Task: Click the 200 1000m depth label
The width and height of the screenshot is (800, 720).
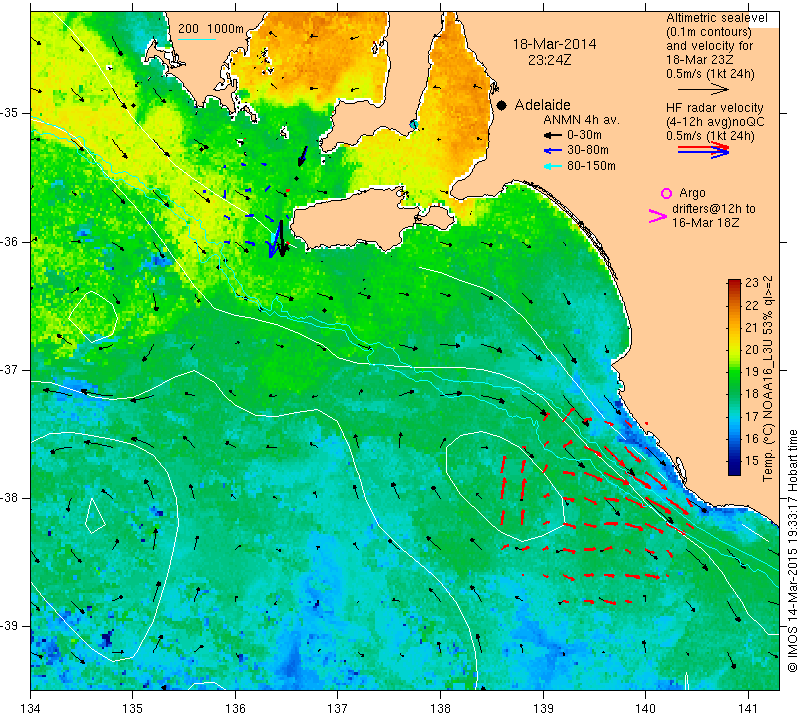Action: pos(211,29)
